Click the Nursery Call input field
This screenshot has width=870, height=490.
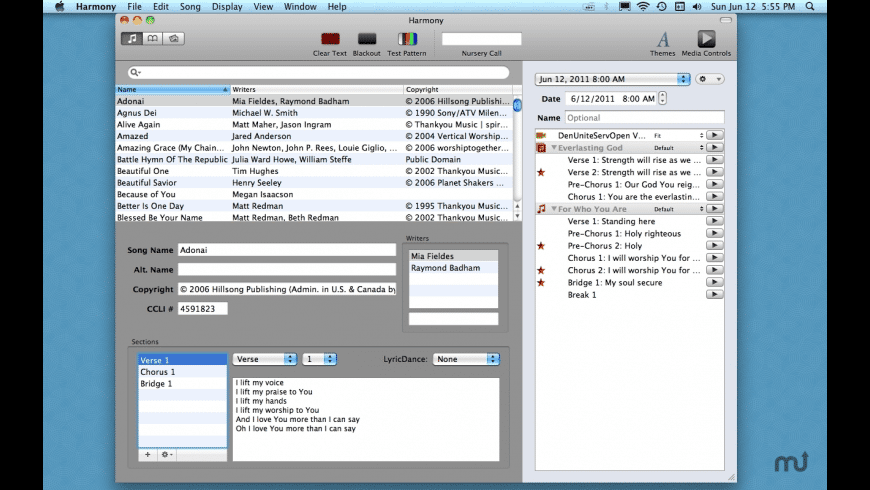coord(481,39)
